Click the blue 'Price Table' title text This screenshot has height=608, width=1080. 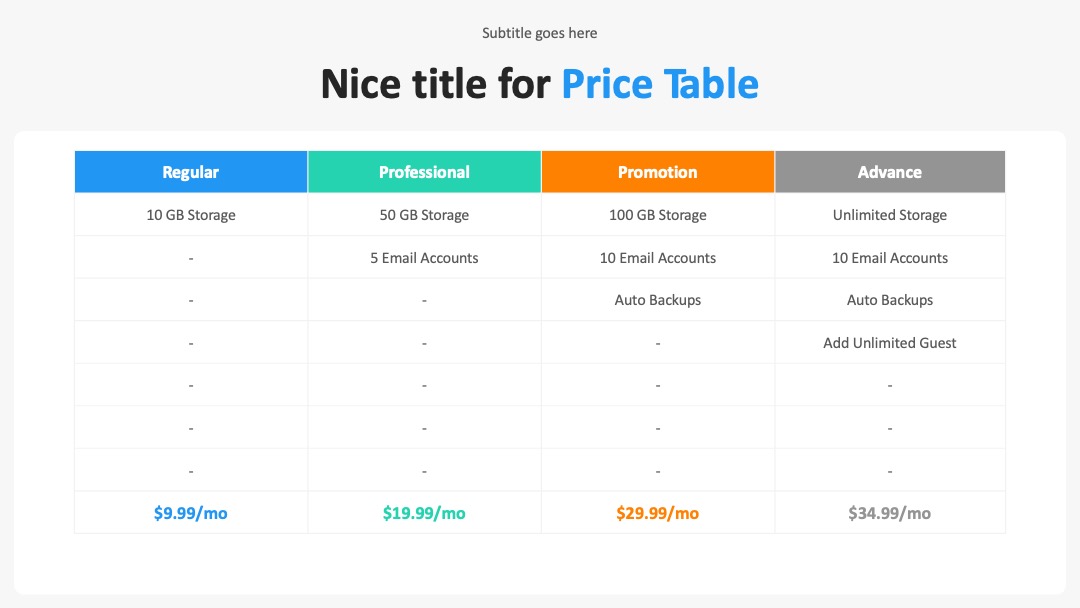click(660, 84)
